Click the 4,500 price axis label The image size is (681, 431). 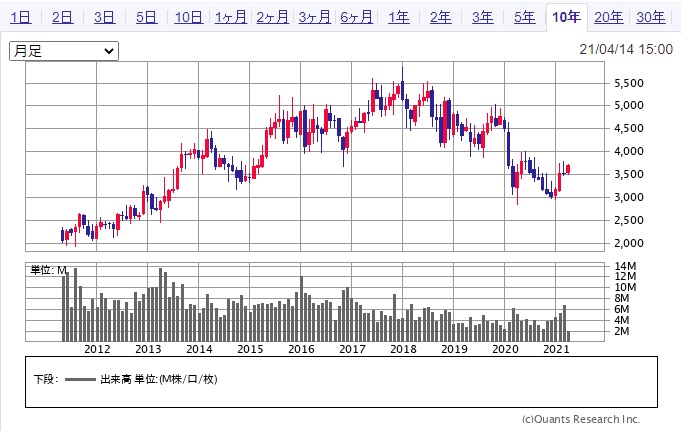coord(628,129)
